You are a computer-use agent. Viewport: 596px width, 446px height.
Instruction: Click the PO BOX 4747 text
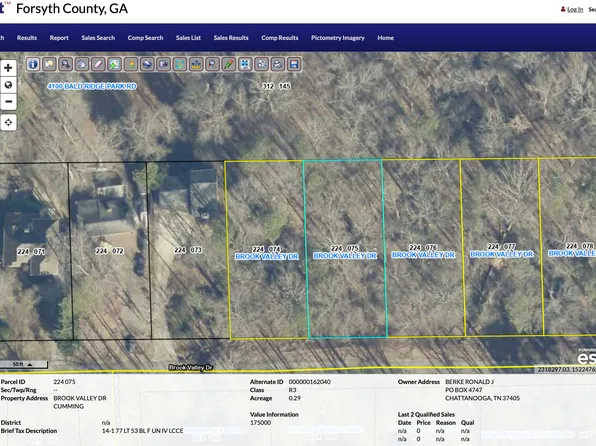(464, 390)
